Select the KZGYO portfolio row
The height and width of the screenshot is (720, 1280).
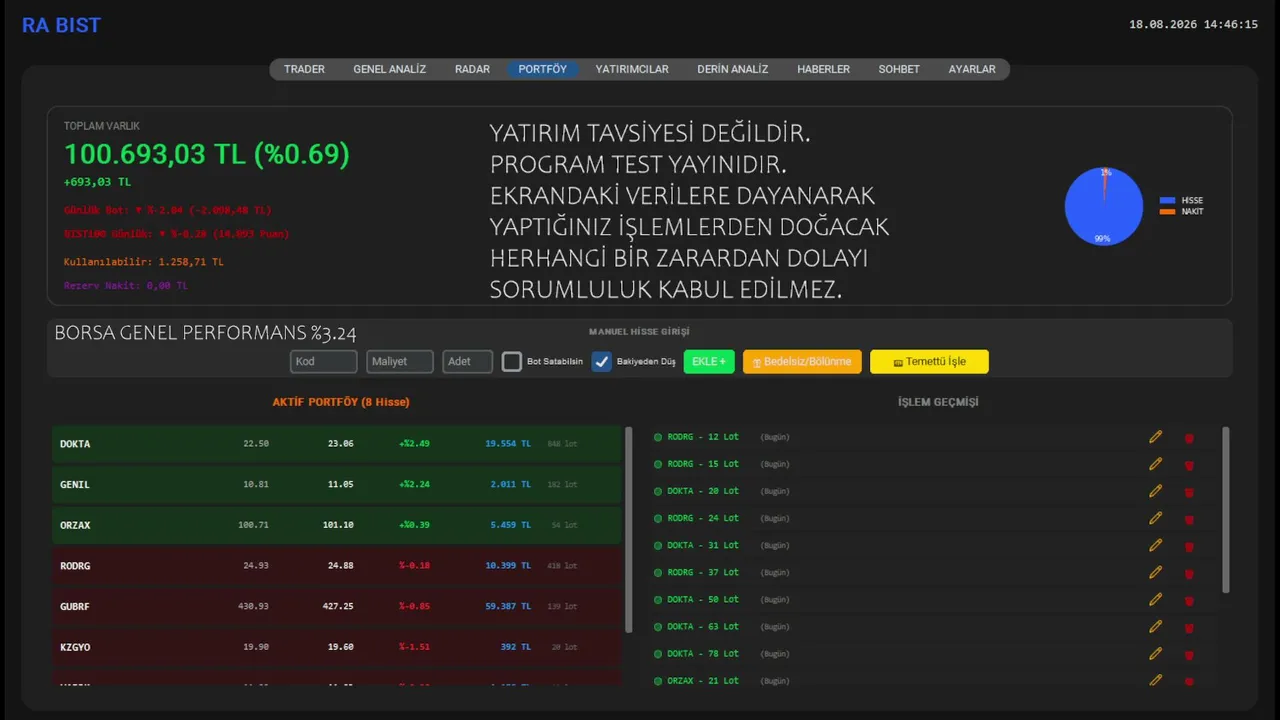pyautogui.click(x=337, y=647)
